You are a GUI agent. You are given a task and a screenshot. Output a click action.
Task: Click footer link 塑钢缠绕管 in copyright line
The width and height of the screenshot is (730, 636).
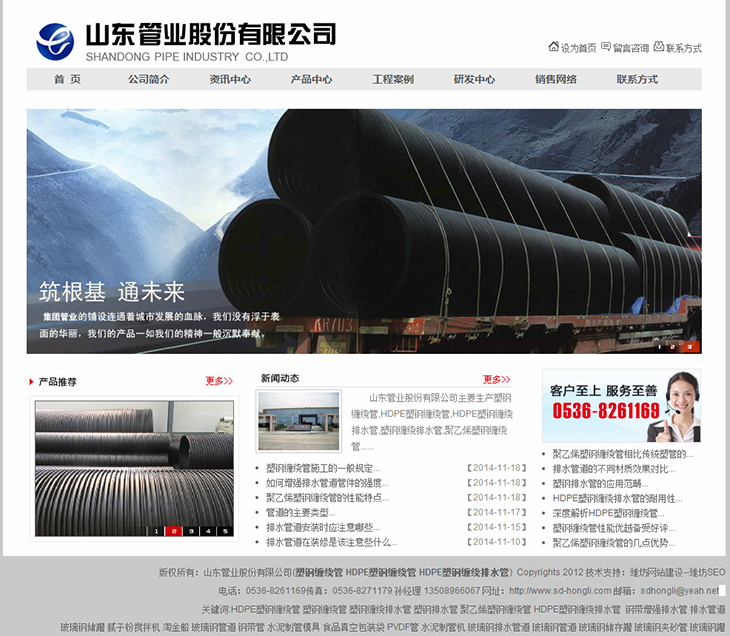319,572
